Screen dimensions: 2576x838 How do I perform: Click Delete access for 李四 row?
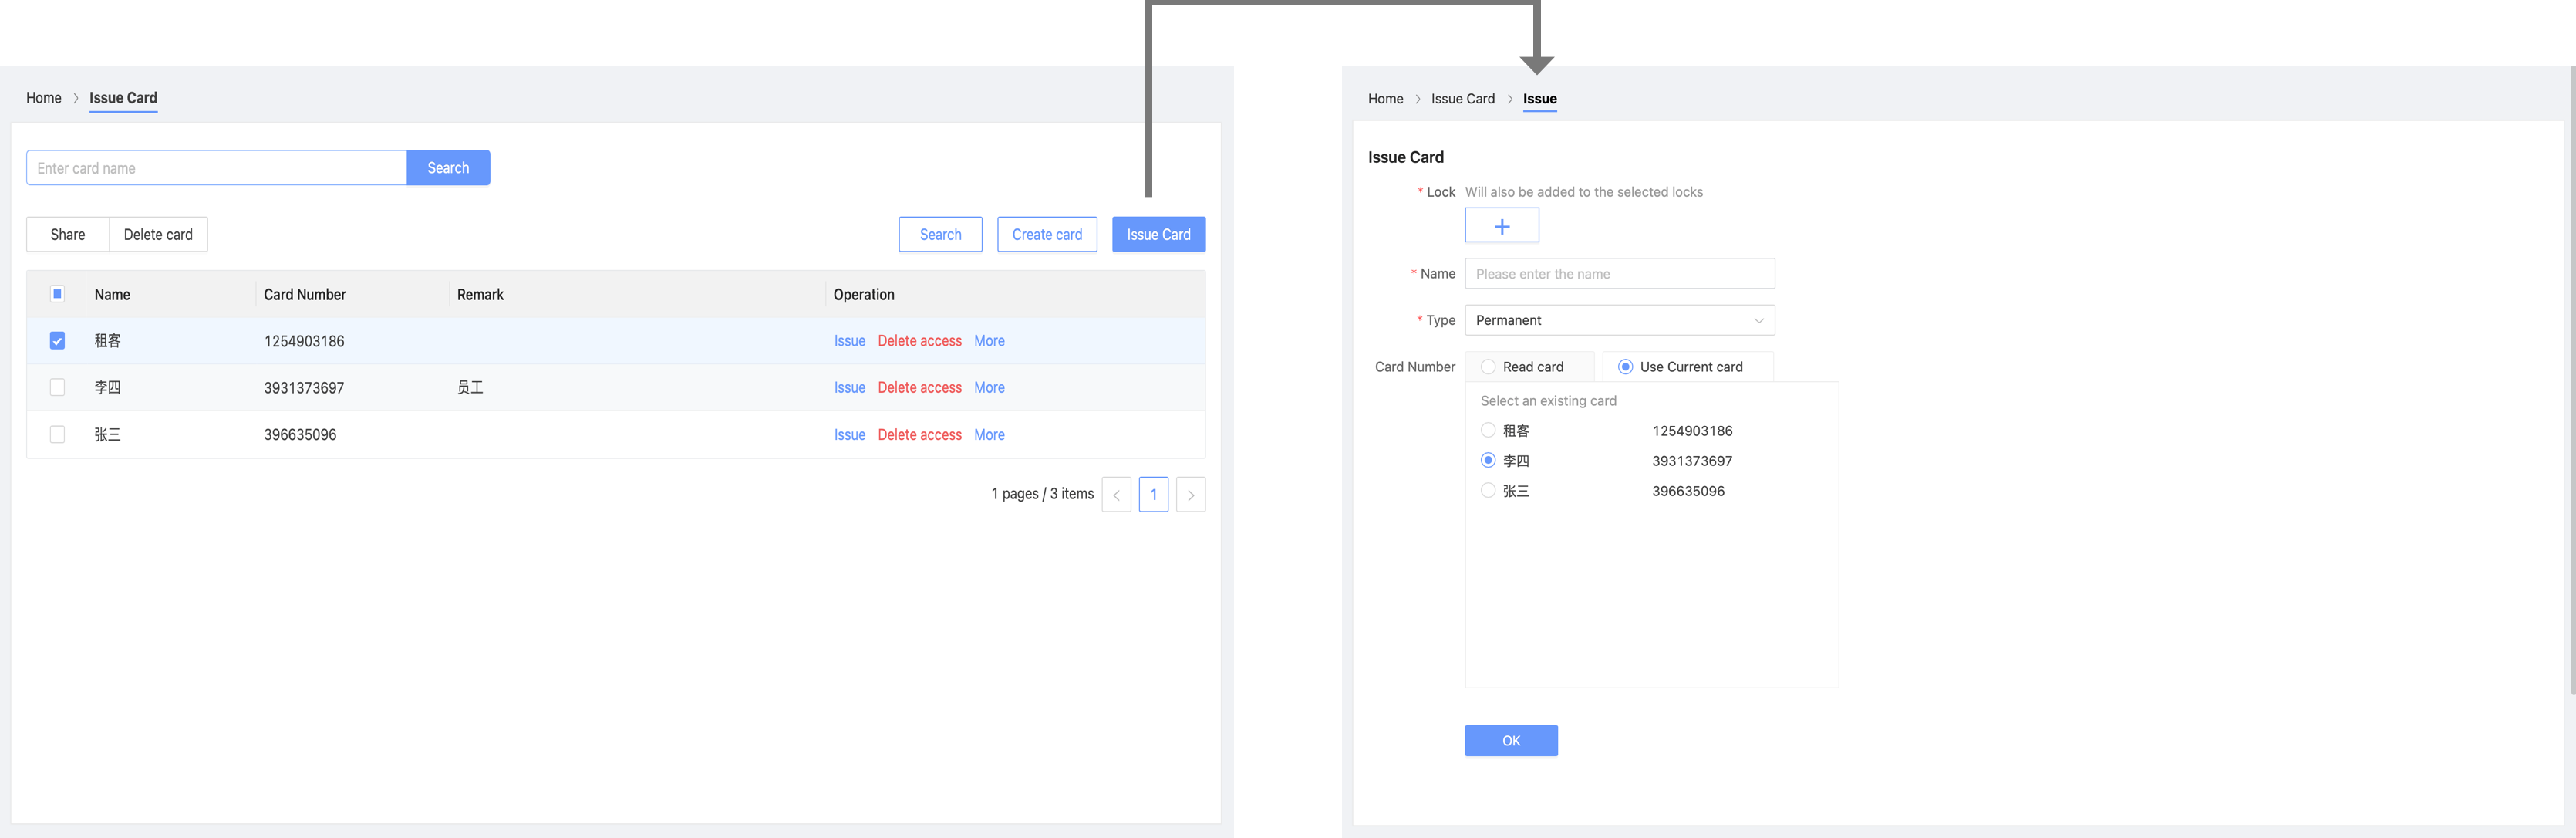tap(919, 387)
